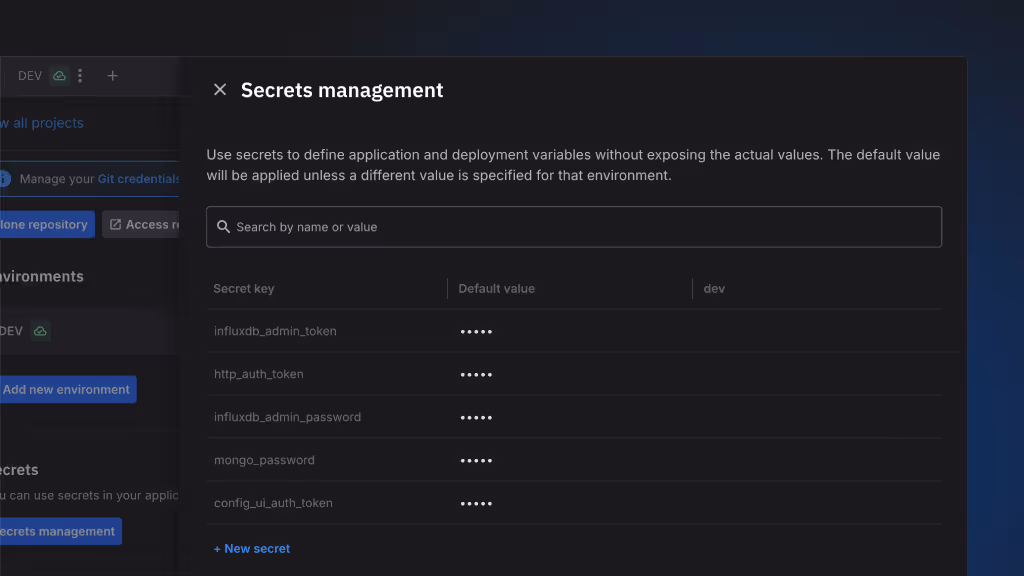
Task: Open the DEV tab kebab menu
Action: coord(80,76)
